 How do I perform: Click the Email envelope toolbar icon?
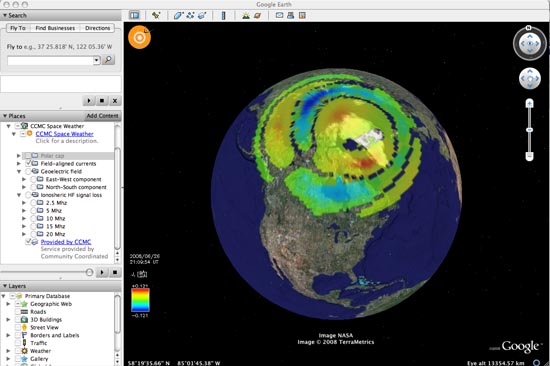279,15
